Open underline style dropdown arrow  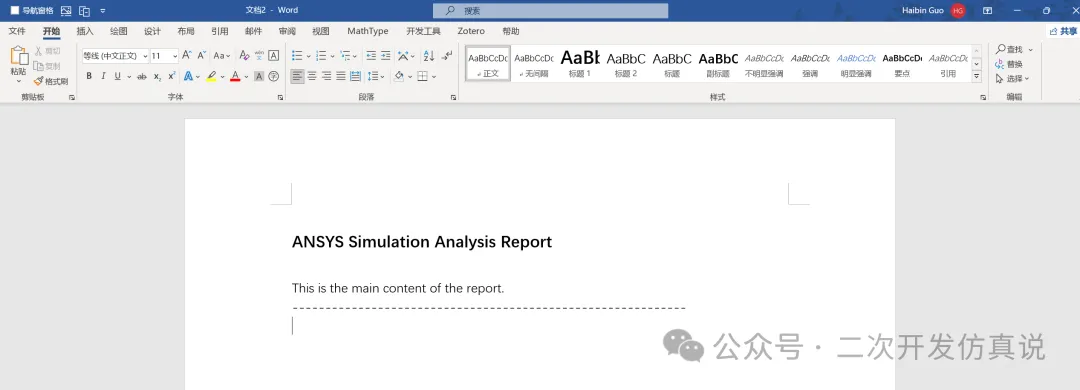[x=129, y=76]
